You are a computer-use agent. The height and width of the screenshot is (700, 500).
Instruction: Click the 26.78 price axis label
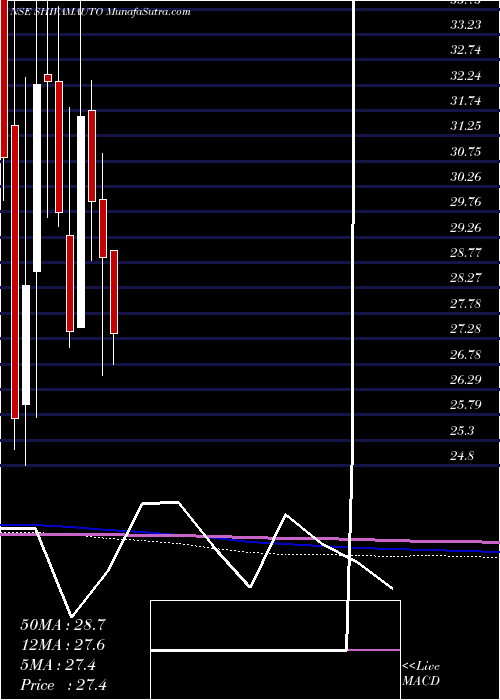click(465, 355)
